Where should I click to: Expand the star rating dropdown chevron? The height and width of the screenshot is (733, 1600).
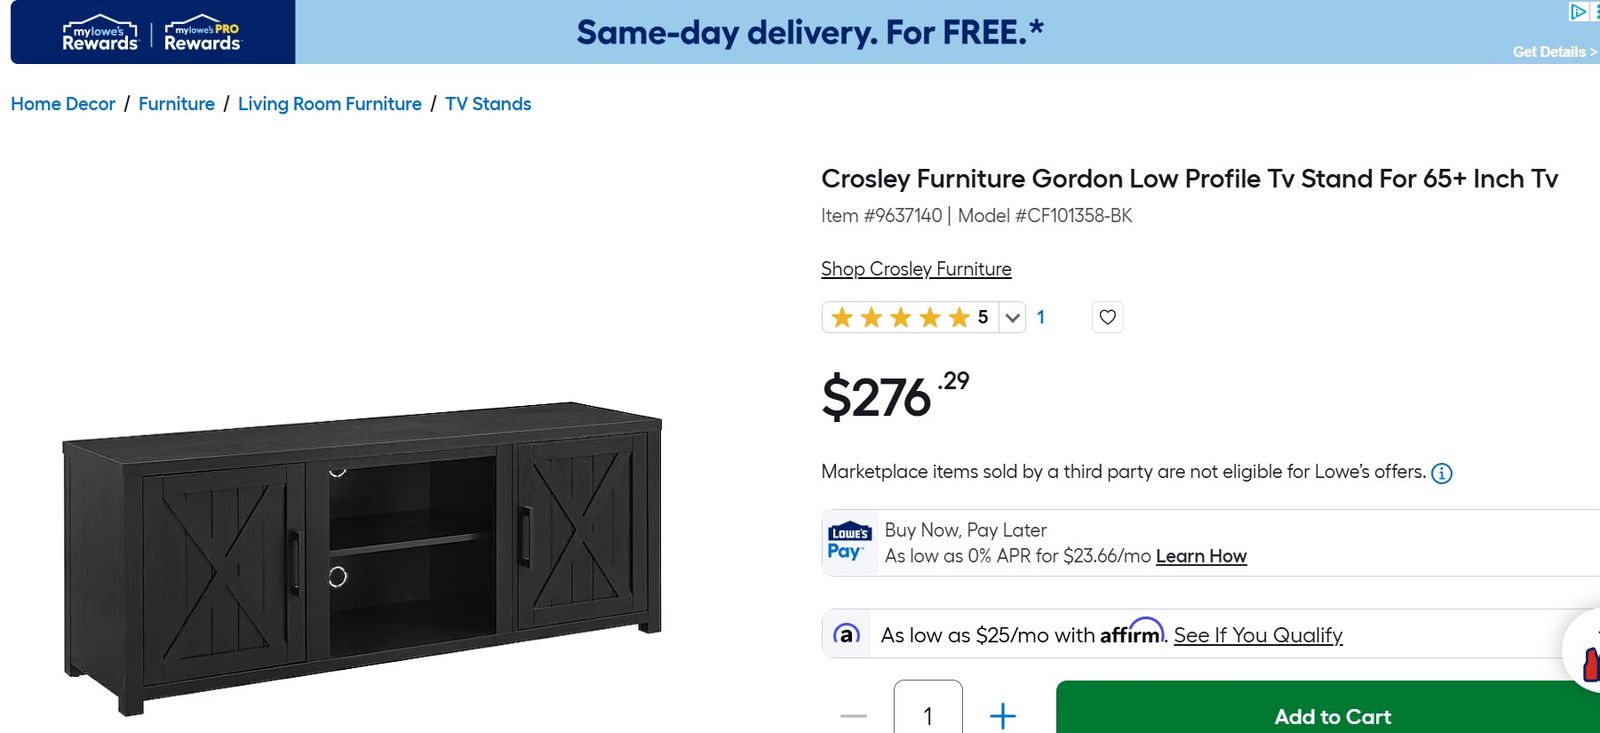point(1012,317)
